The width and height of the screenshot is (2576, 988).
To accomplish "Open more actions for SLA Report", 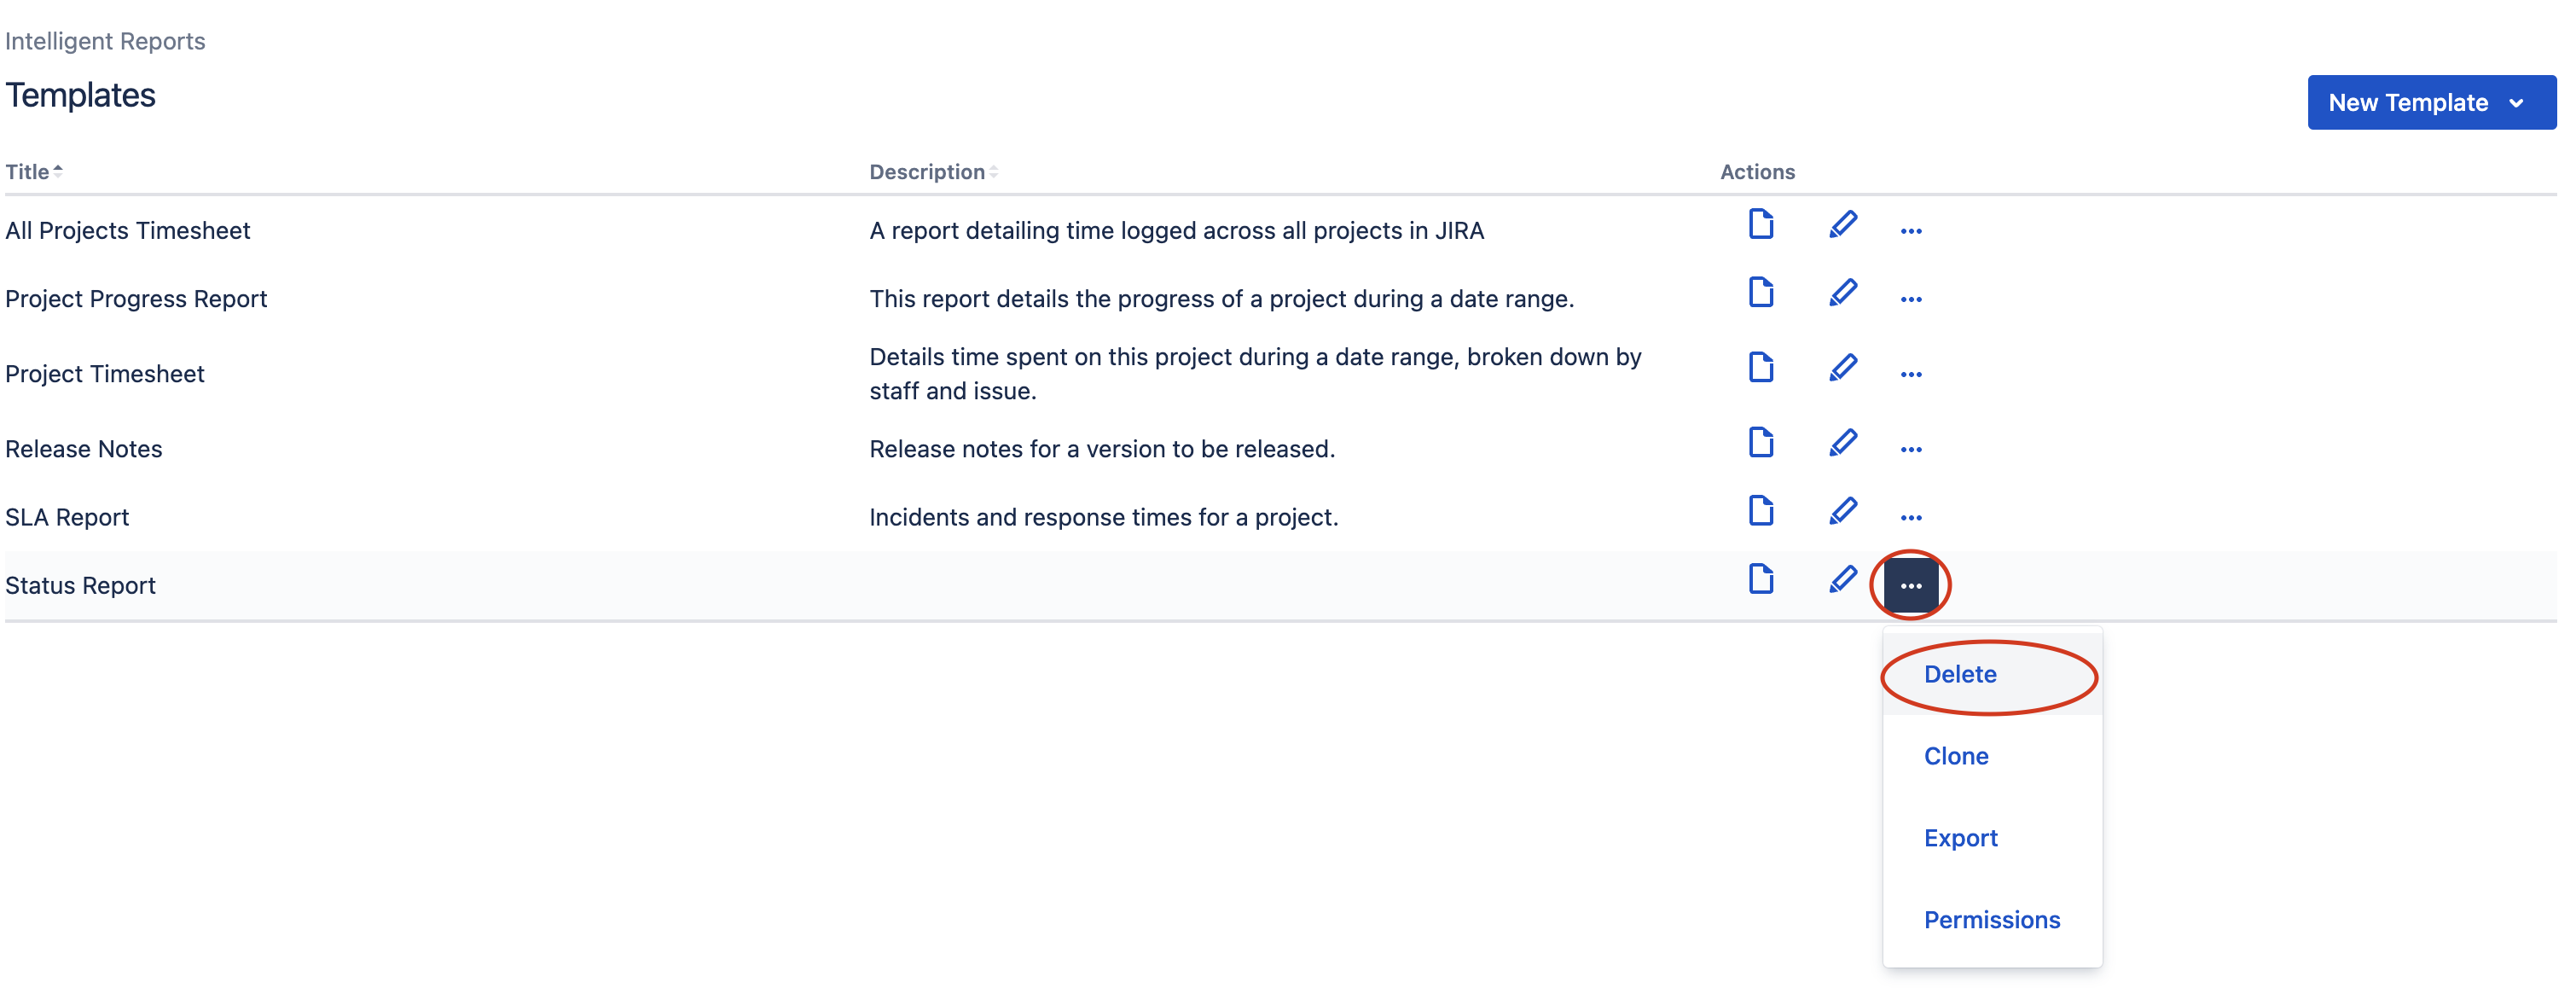I will [x=1910, y=518].
